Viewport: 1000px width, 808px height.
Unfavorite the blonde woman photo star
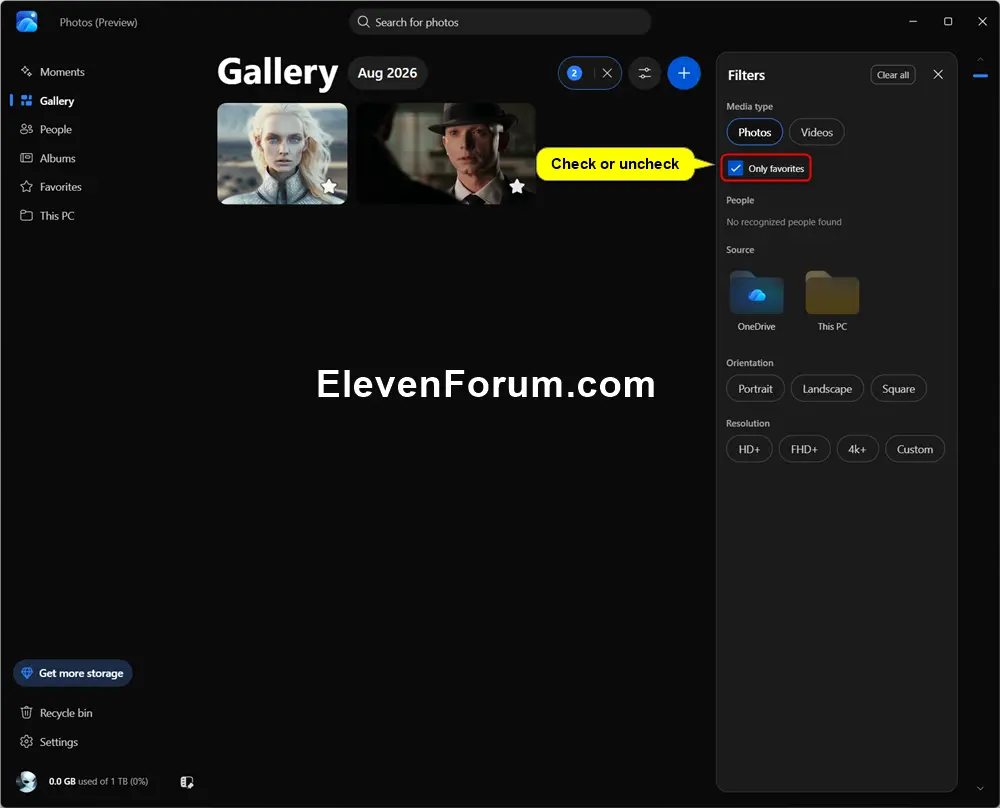point(329,186)
